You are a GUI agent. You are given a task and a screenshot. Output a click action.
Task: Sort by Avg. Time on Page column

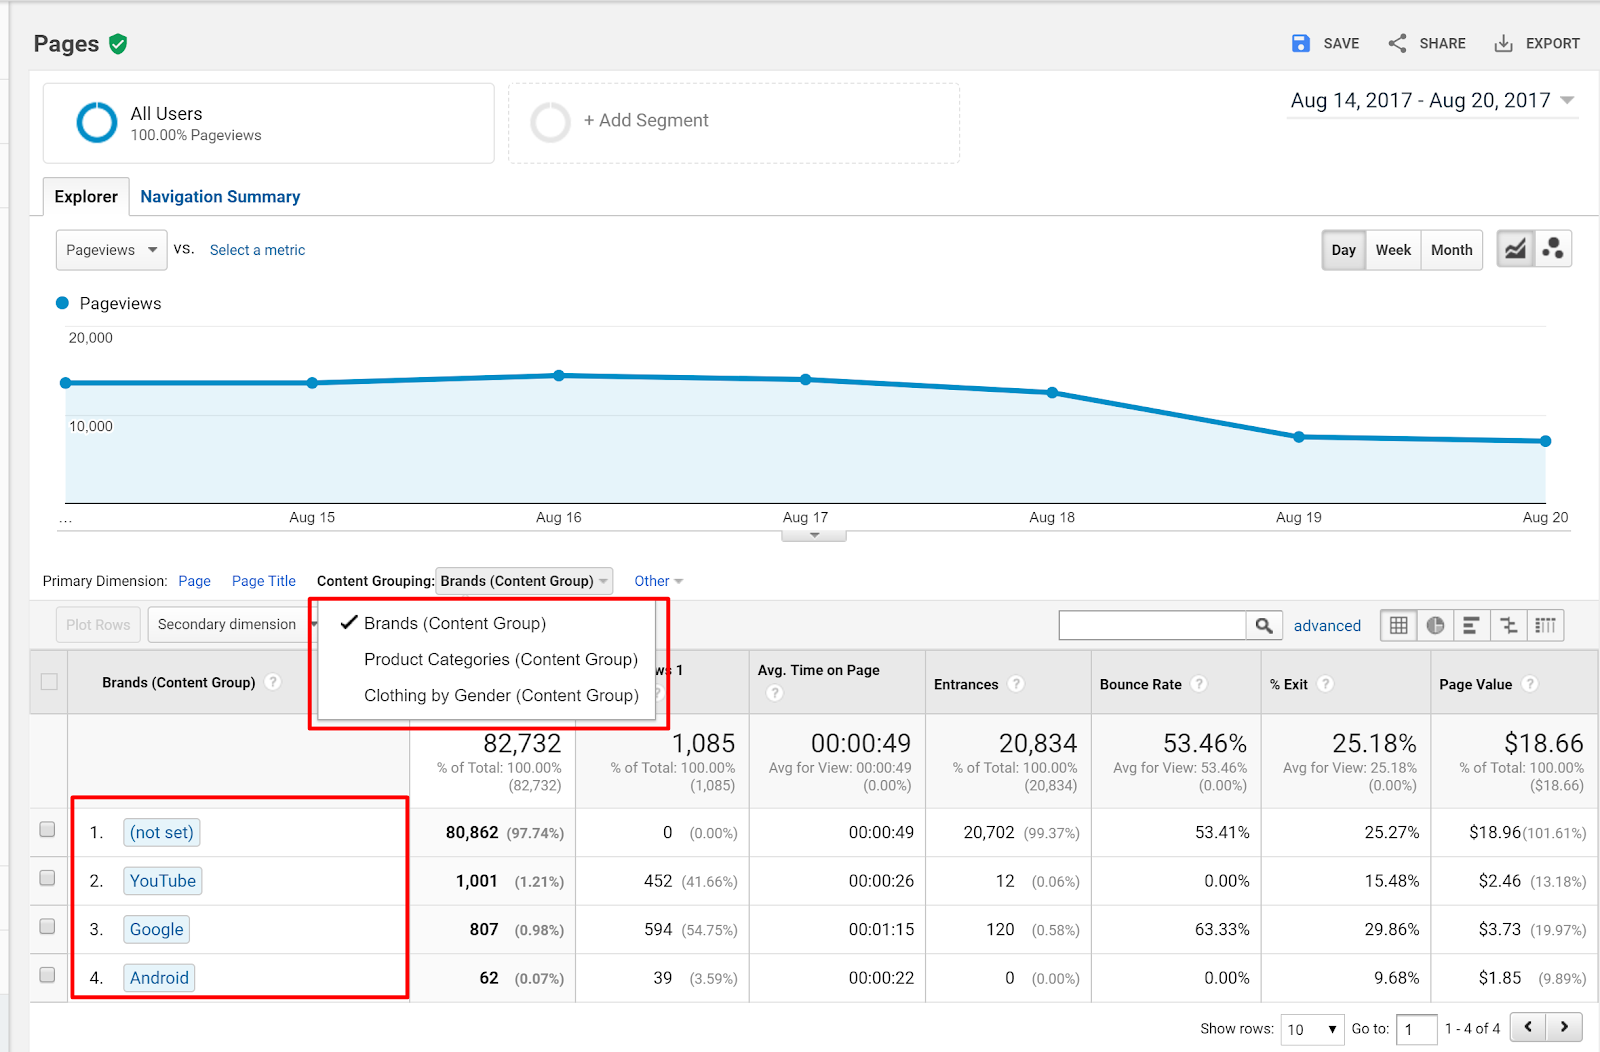pyautogui.click(x=818, y=670)
